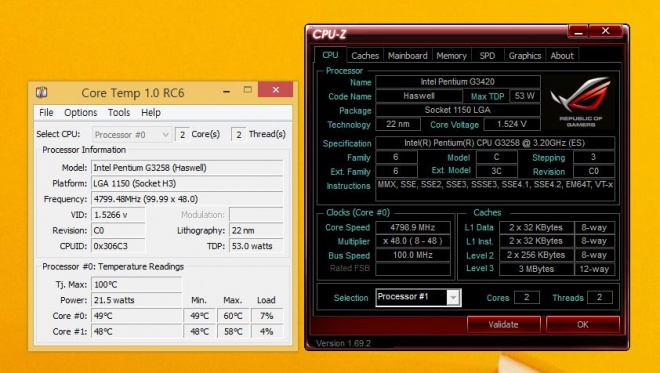Click the Core #1 load value 4%
Screen dimensions: 660x373
point(267,331)
